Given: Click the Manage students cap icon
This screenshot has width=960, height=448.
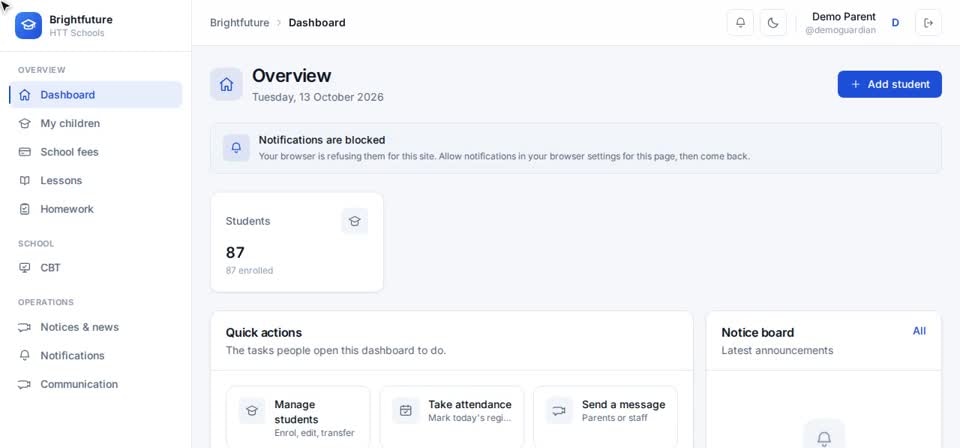Looking at the screenshot, I should click(x=252, y=411).
